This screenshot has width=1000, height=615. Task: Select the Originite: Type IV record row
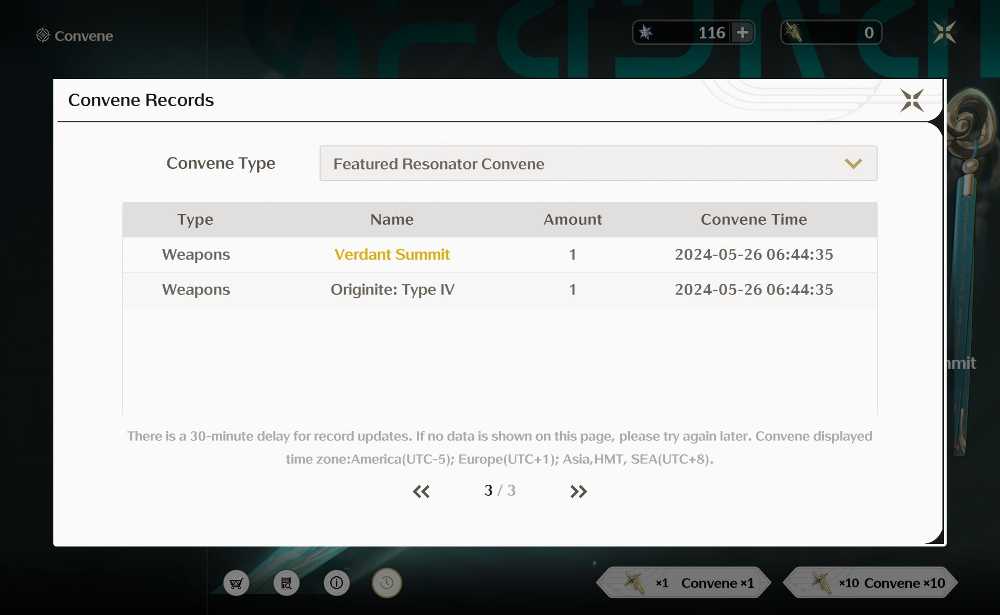(500, 290)
